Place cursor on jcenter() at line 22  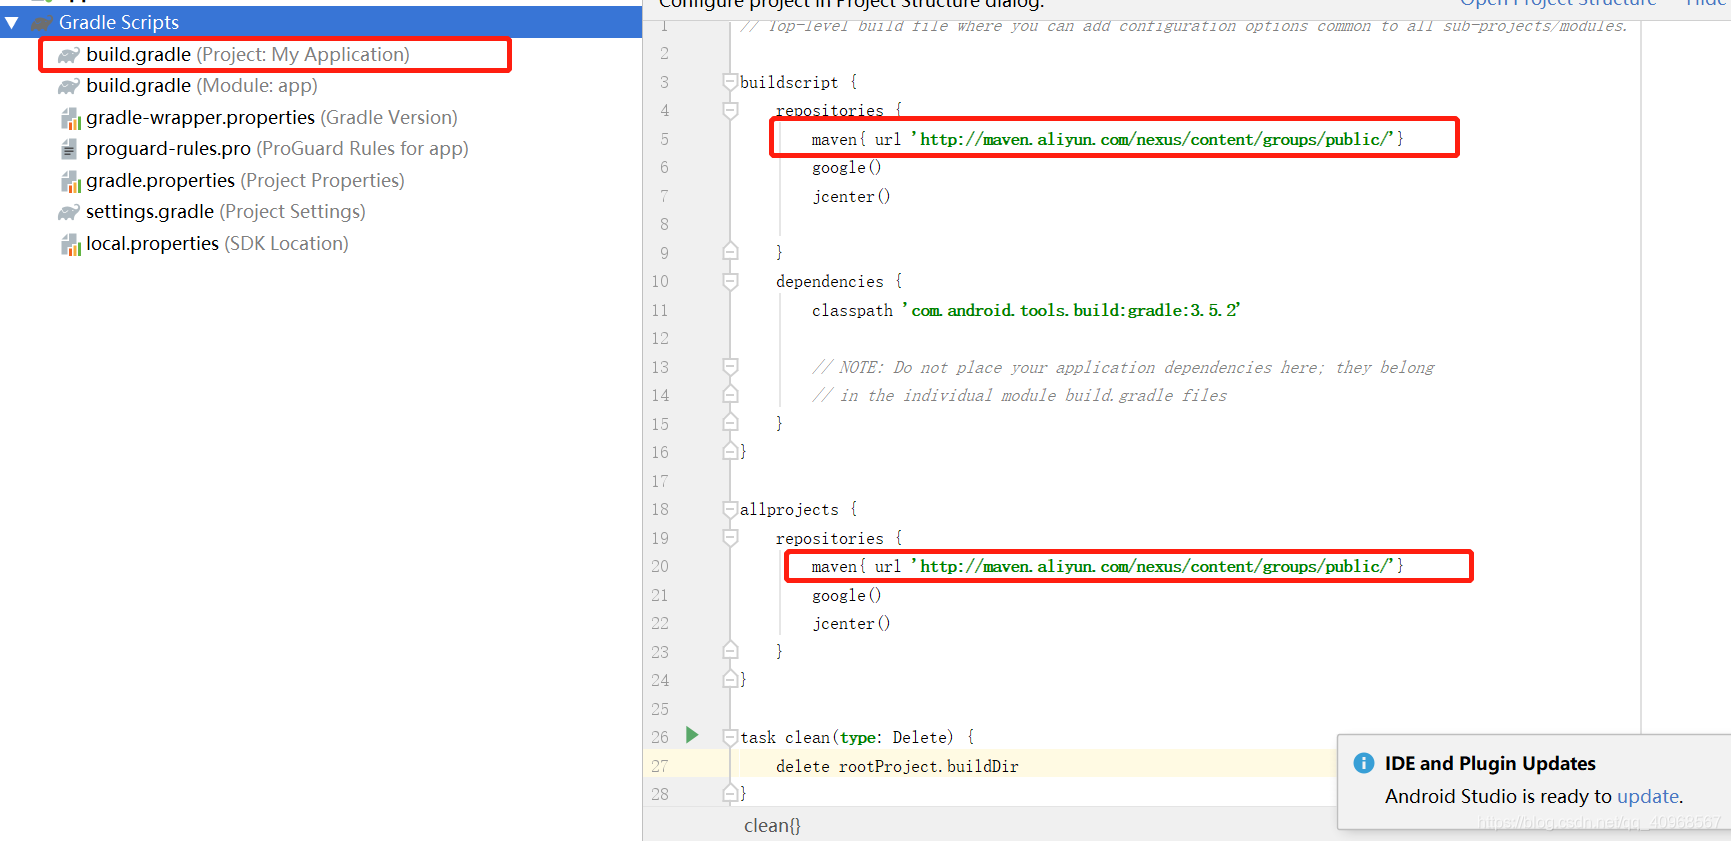pyautogui.click(x=851, y=623)
